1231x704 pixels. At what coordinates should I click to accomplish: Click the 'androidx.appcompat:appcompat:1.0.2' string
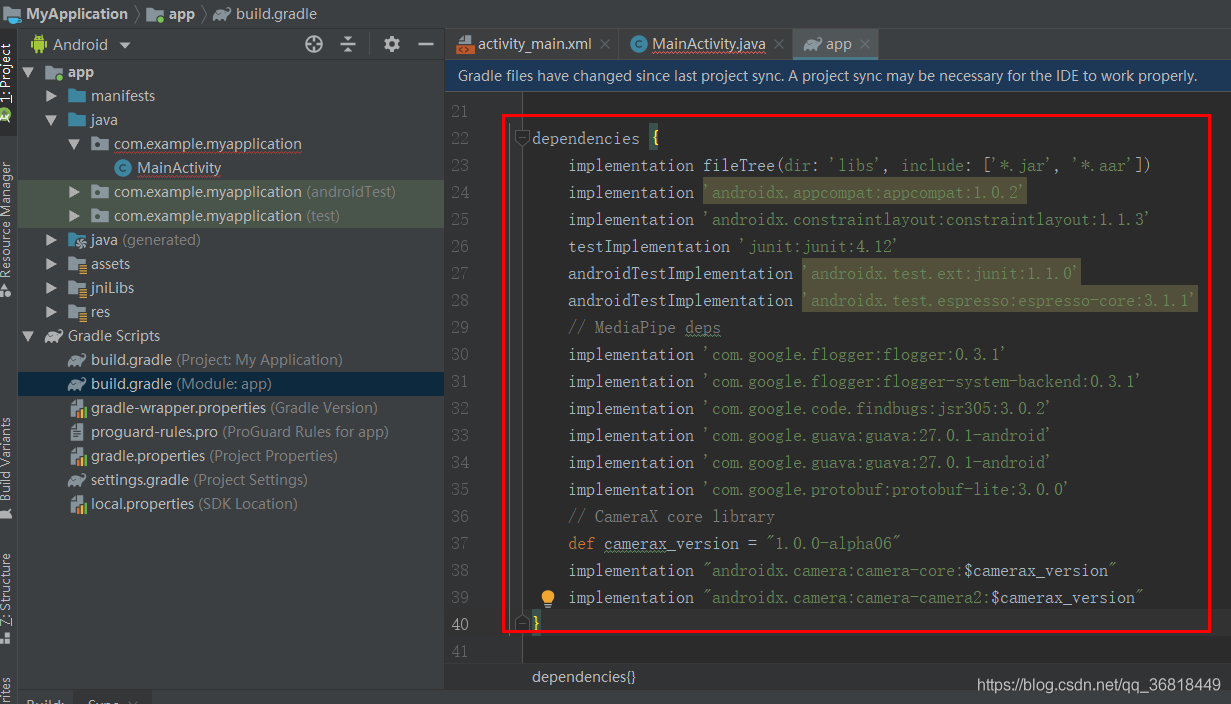(x=865, y=192)
